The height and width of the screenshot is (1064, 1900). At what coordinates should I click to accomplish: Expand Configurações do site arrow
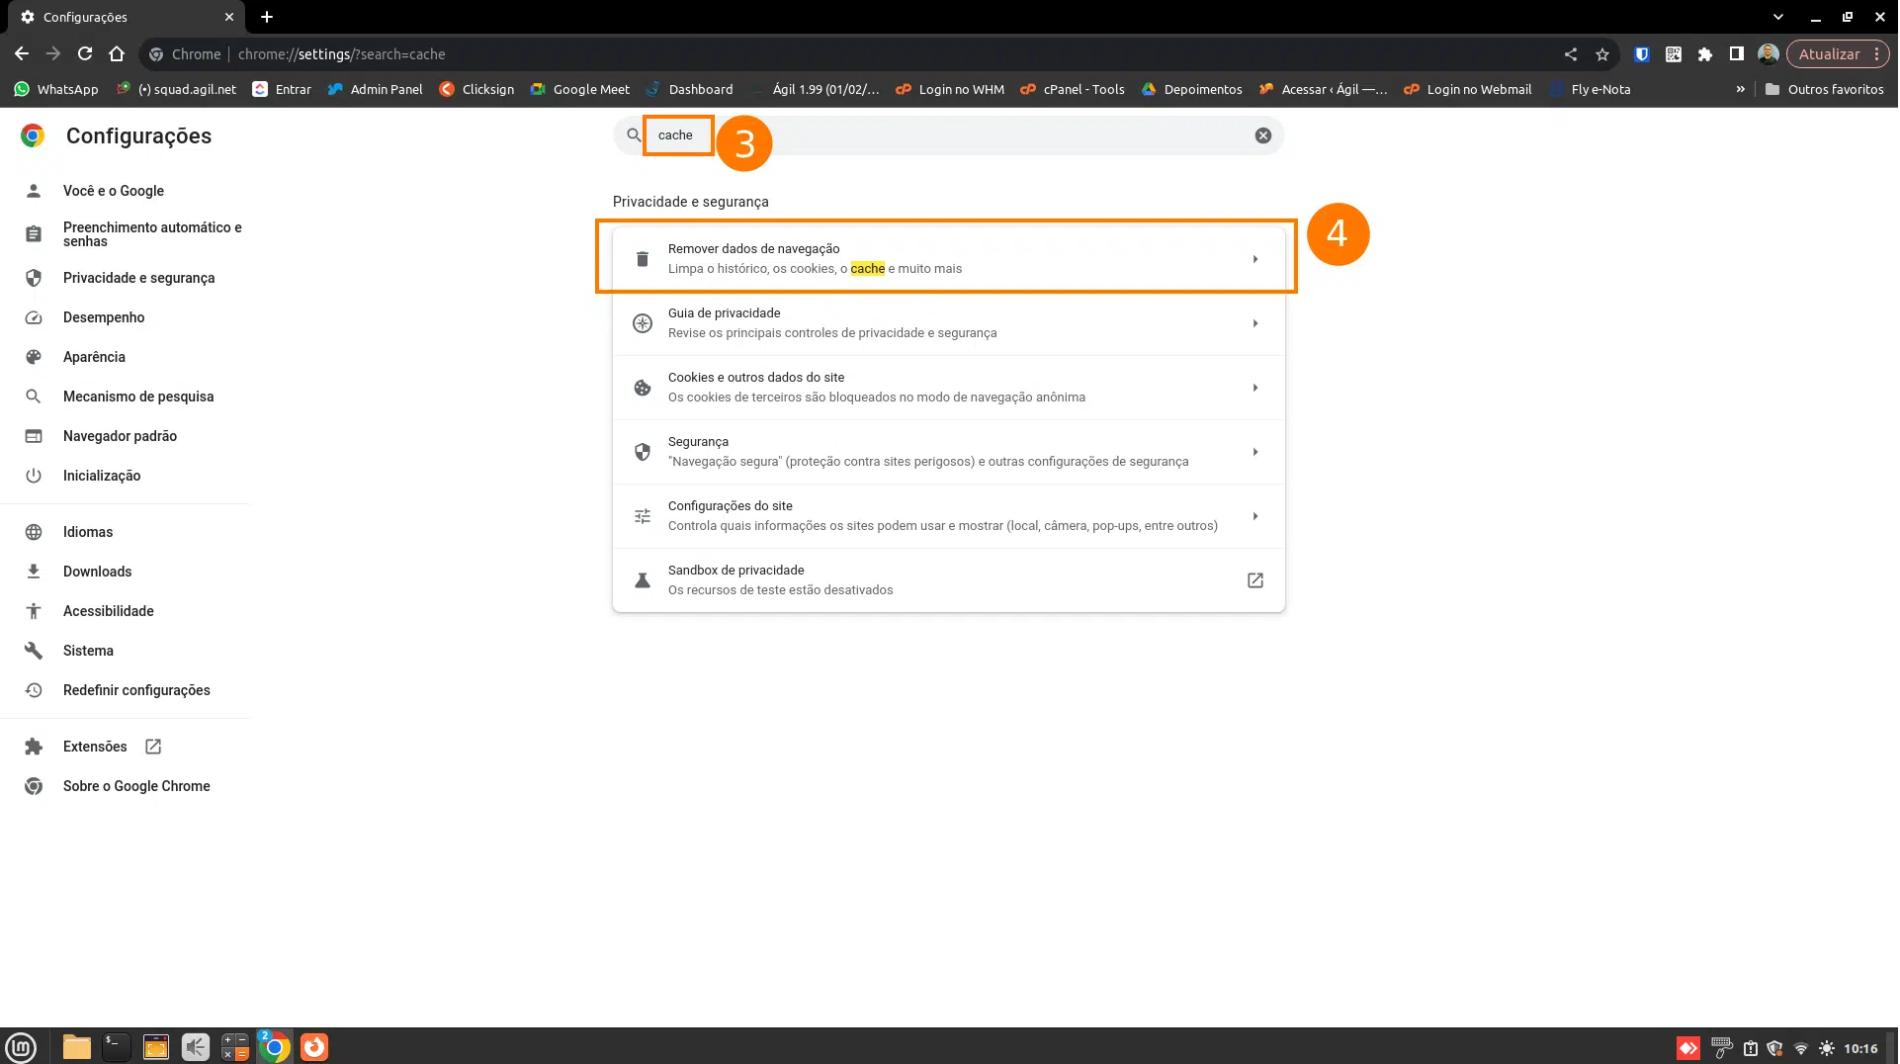click(1256, 517)
